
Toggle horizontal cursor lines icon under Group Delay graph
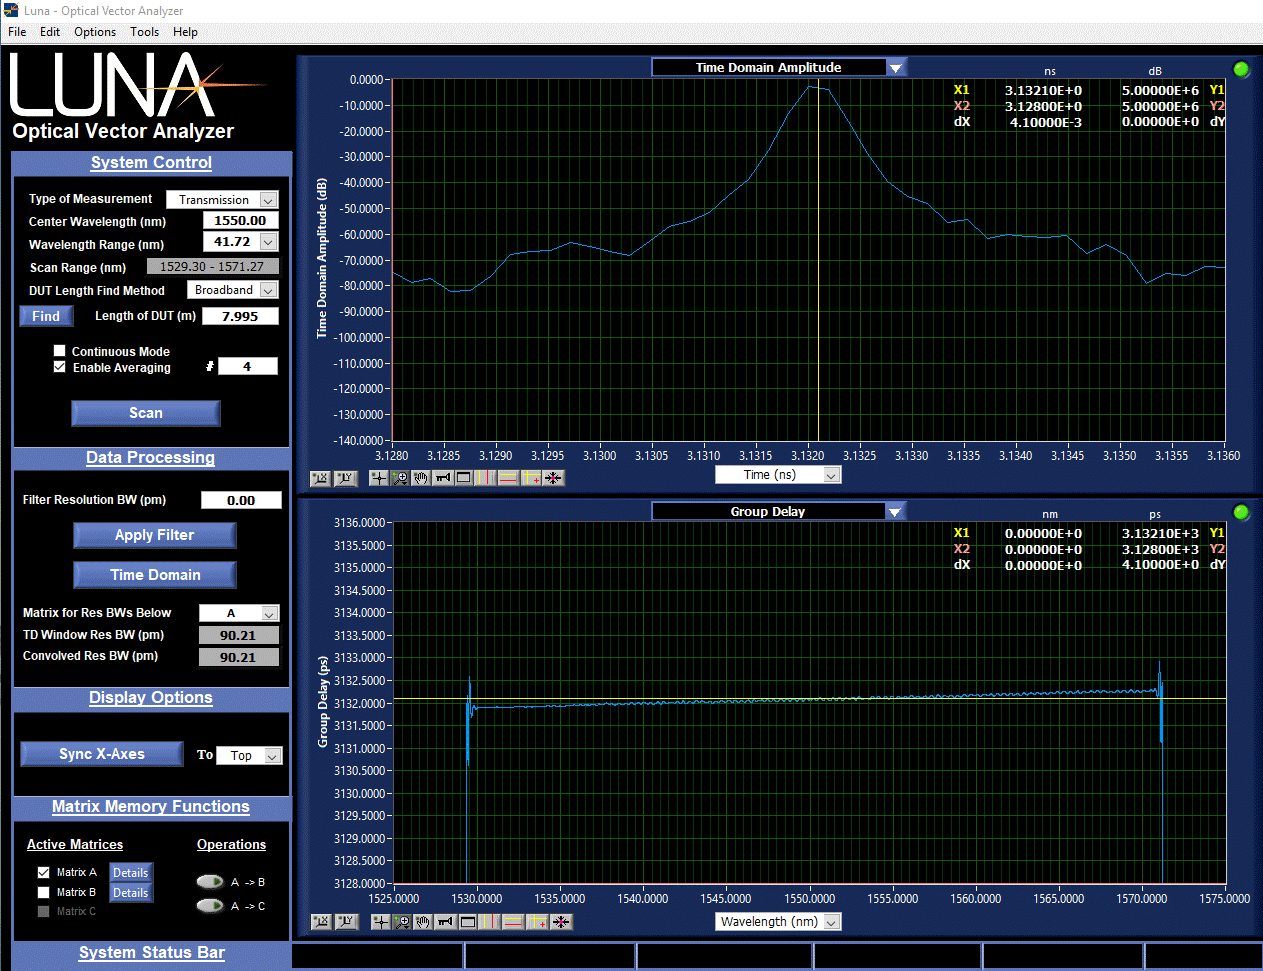[x=513, y=922]
